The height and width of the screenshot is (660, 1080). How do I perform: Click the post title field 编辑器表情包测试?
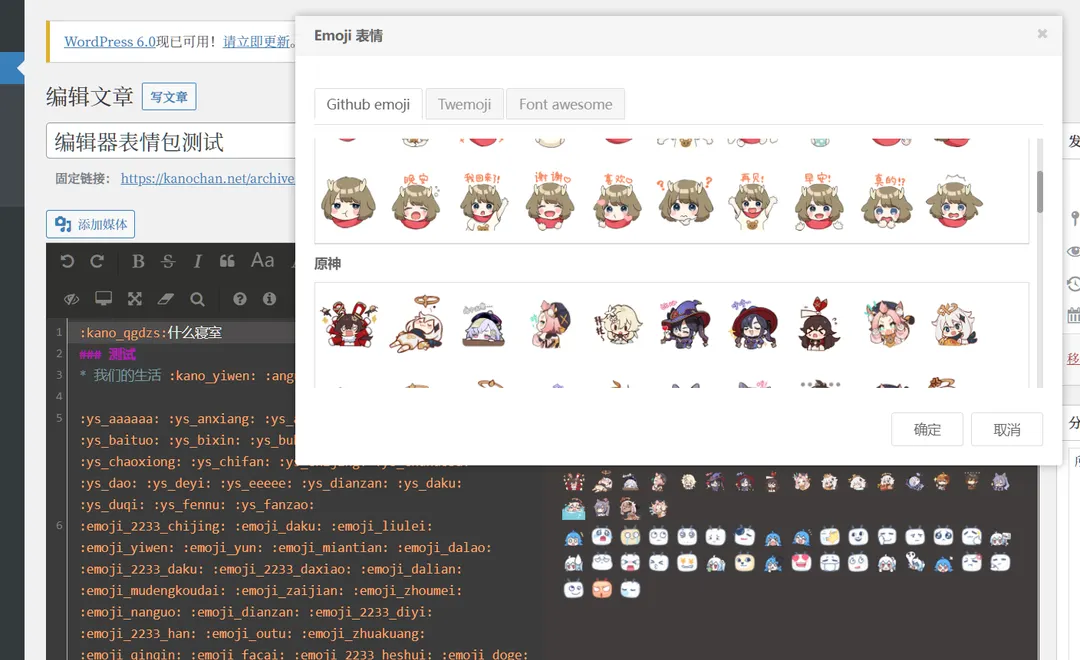pyautogui.click(x=171, y=142)
